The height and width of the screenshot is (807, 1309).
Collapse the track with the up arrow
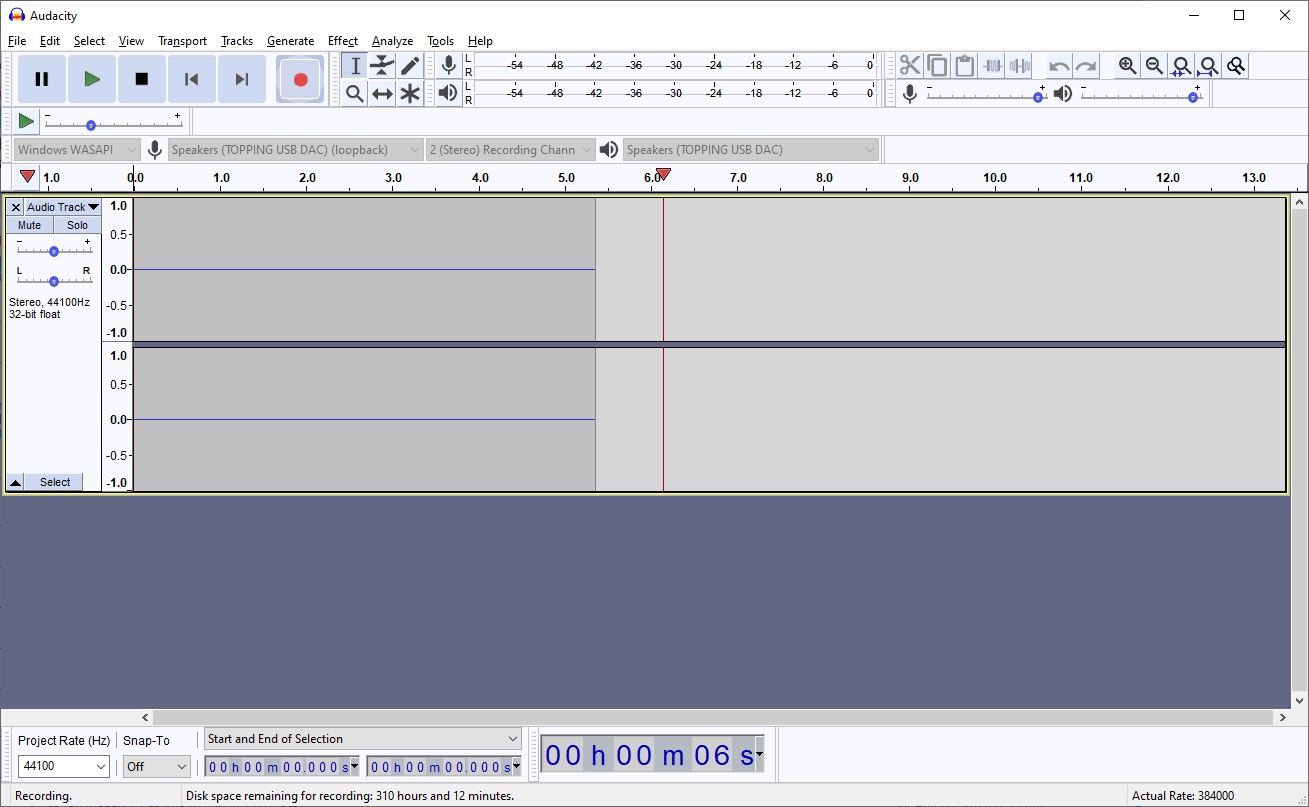pyautogui.click(x=15, y=482)
